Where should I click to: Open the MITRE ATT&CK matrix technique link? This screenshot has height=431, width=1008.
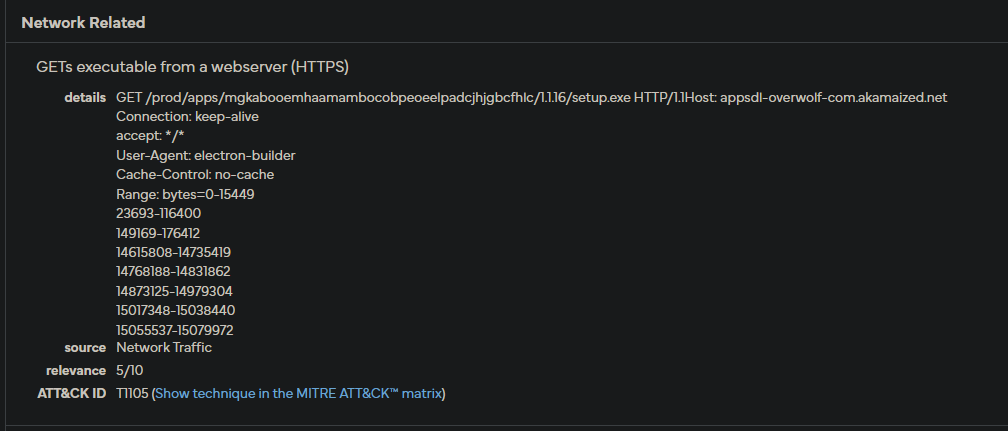[297, 394]
